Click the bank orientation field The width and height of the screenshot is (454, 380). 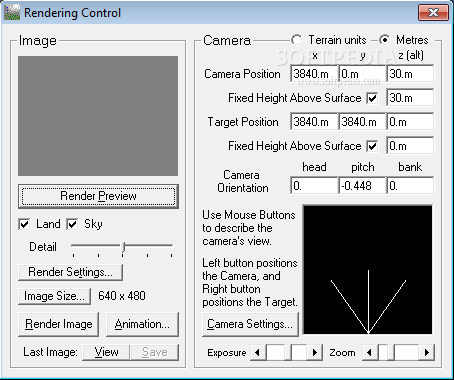pyautogui.click(x=410, y=186)
